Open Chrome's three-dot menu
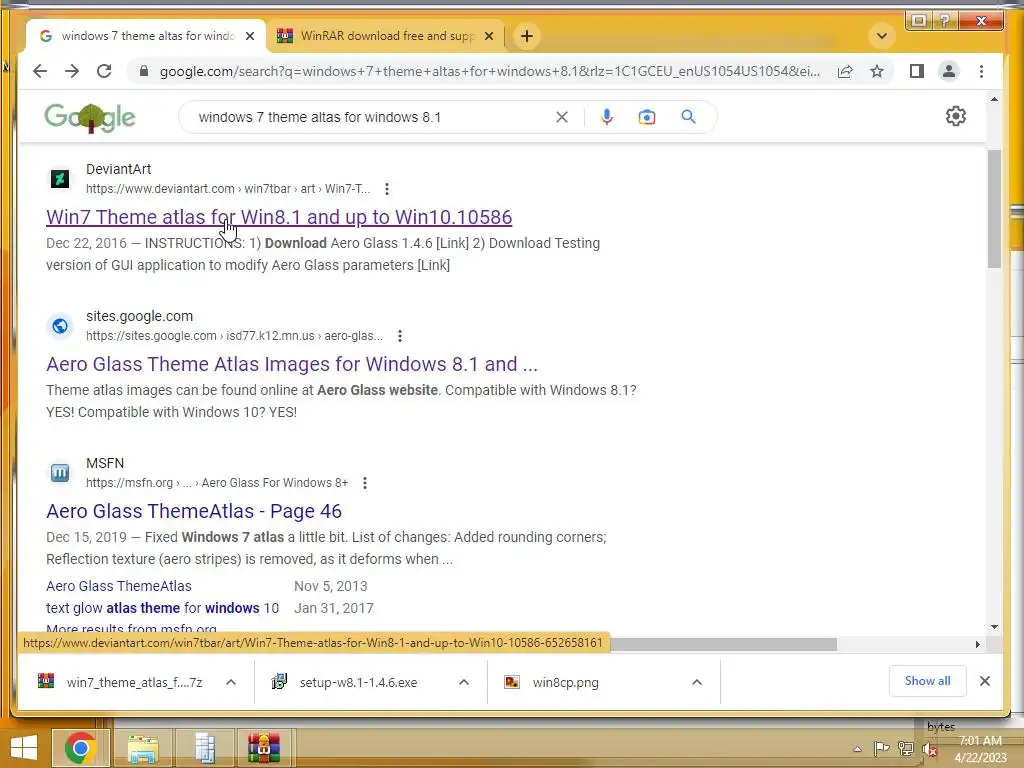This screenshot has height=768, width=1024. 982,71
